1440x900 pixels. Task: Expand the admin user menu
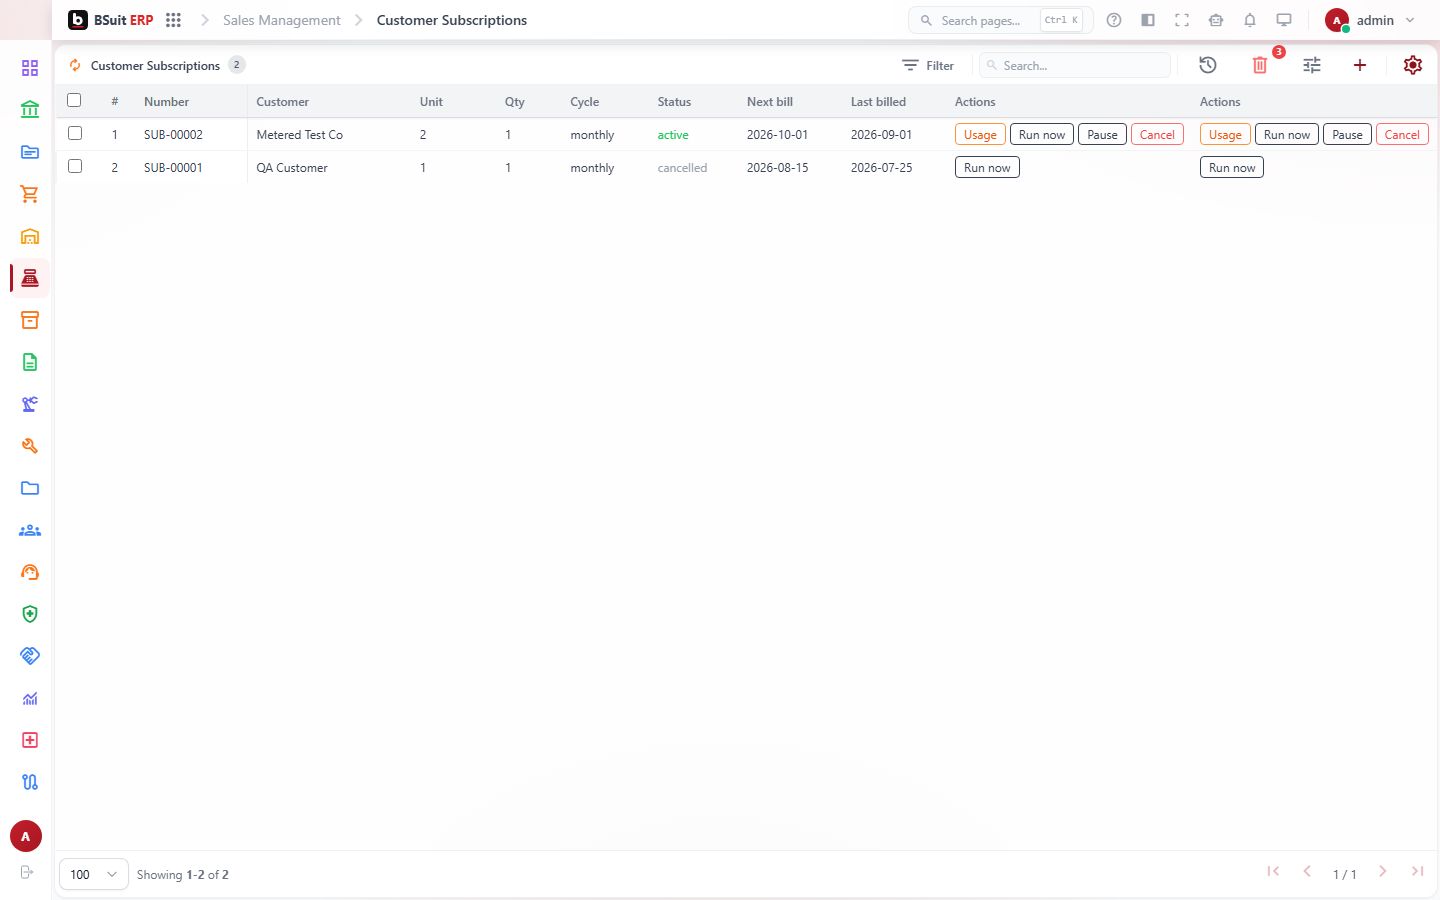(1370, 20)
